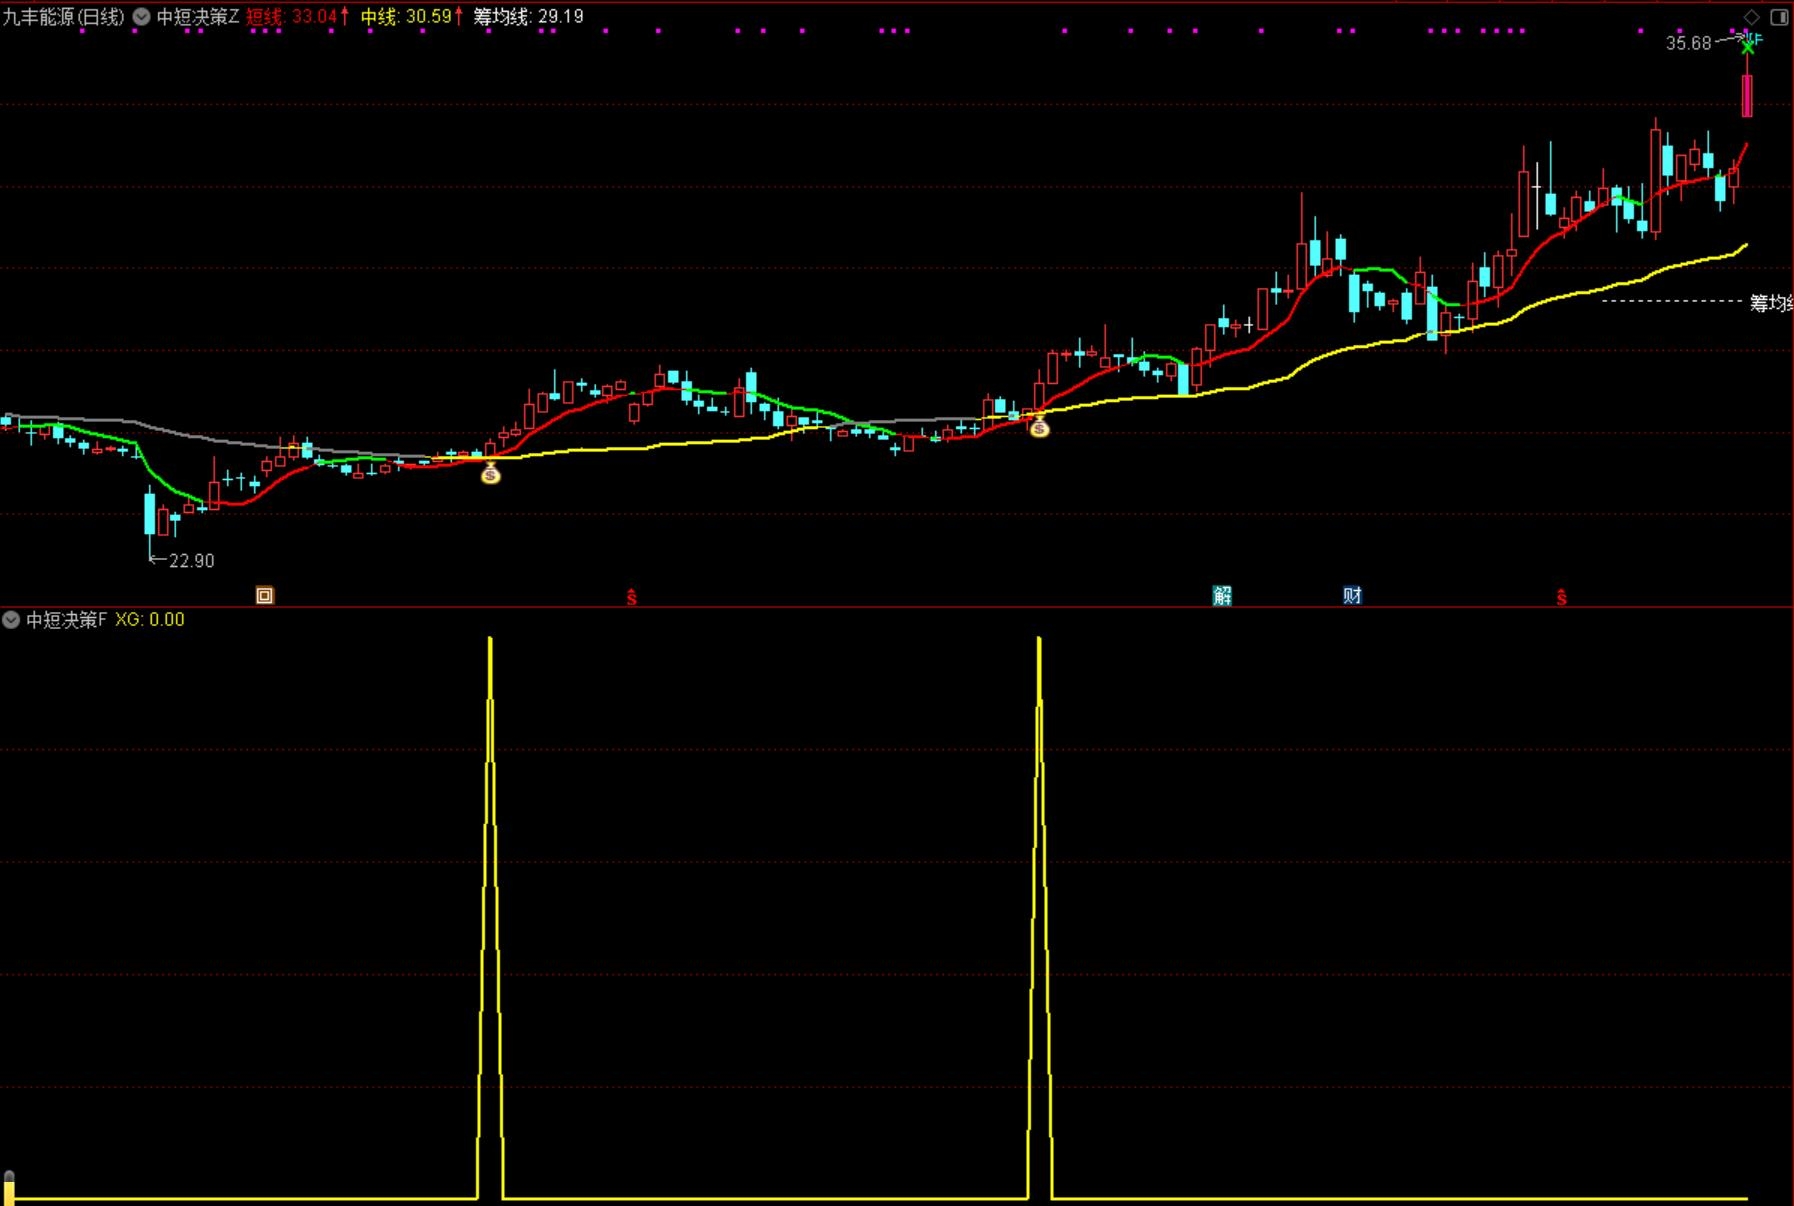Click the 中短决策Z indicator name
Screen dimensions: 1794x1206
coord(198,17)
